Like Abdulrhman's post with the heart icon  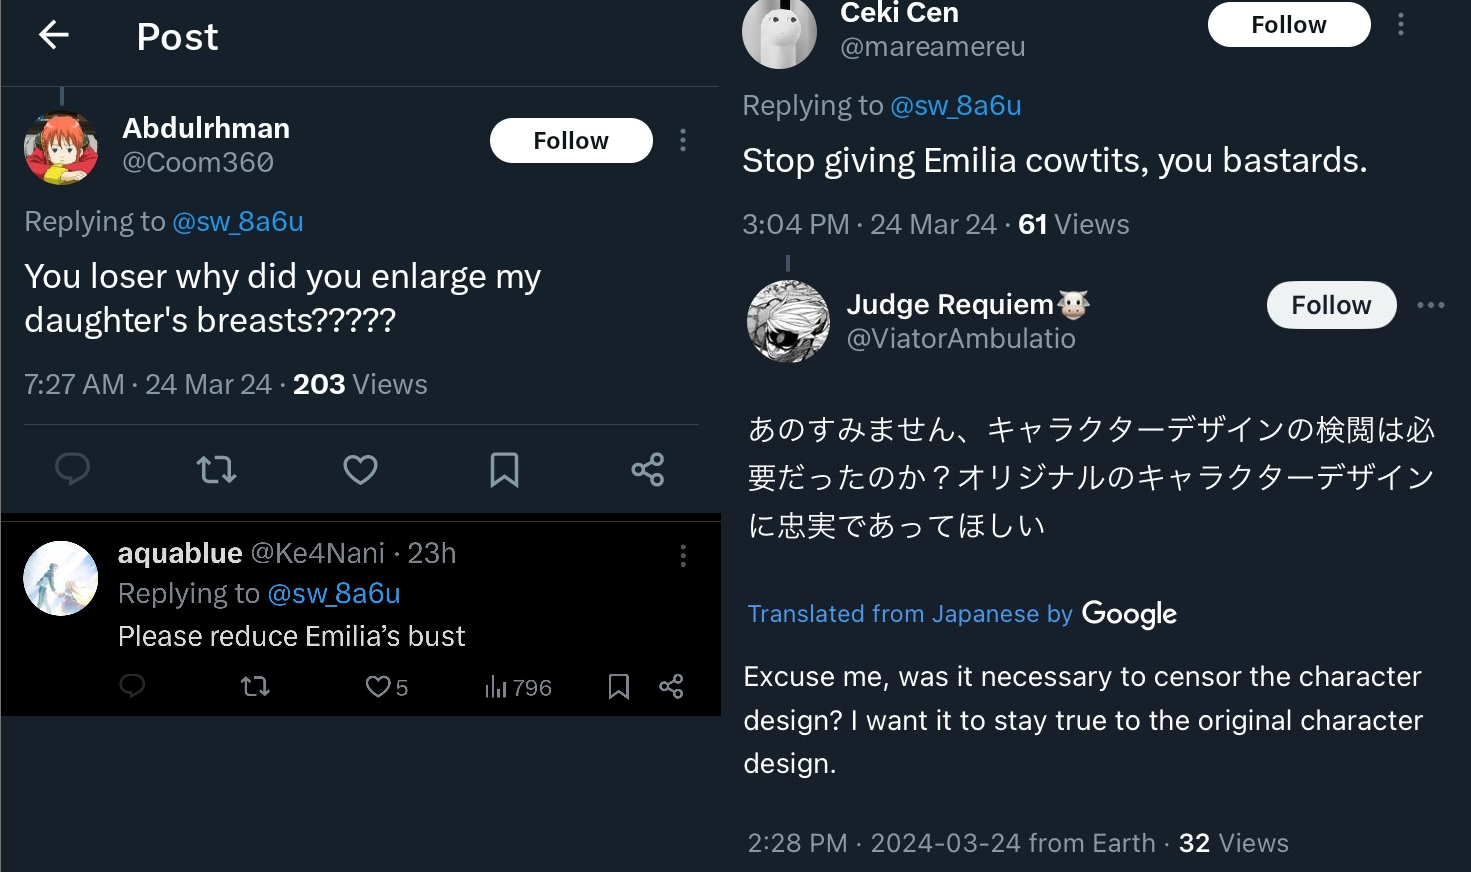click(360, 469)
